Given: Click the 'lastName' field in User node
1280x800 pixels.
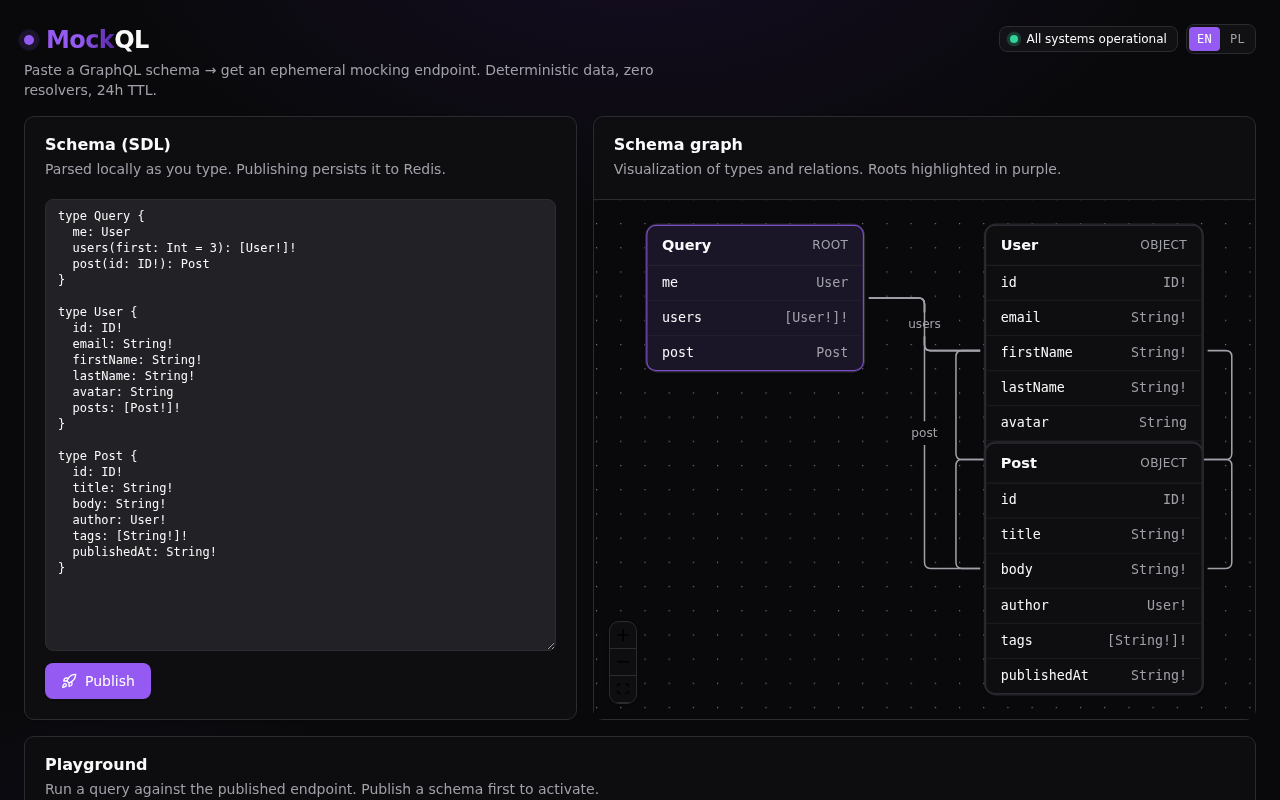Looking at the screenshot, I should [x=1094, y=388].
